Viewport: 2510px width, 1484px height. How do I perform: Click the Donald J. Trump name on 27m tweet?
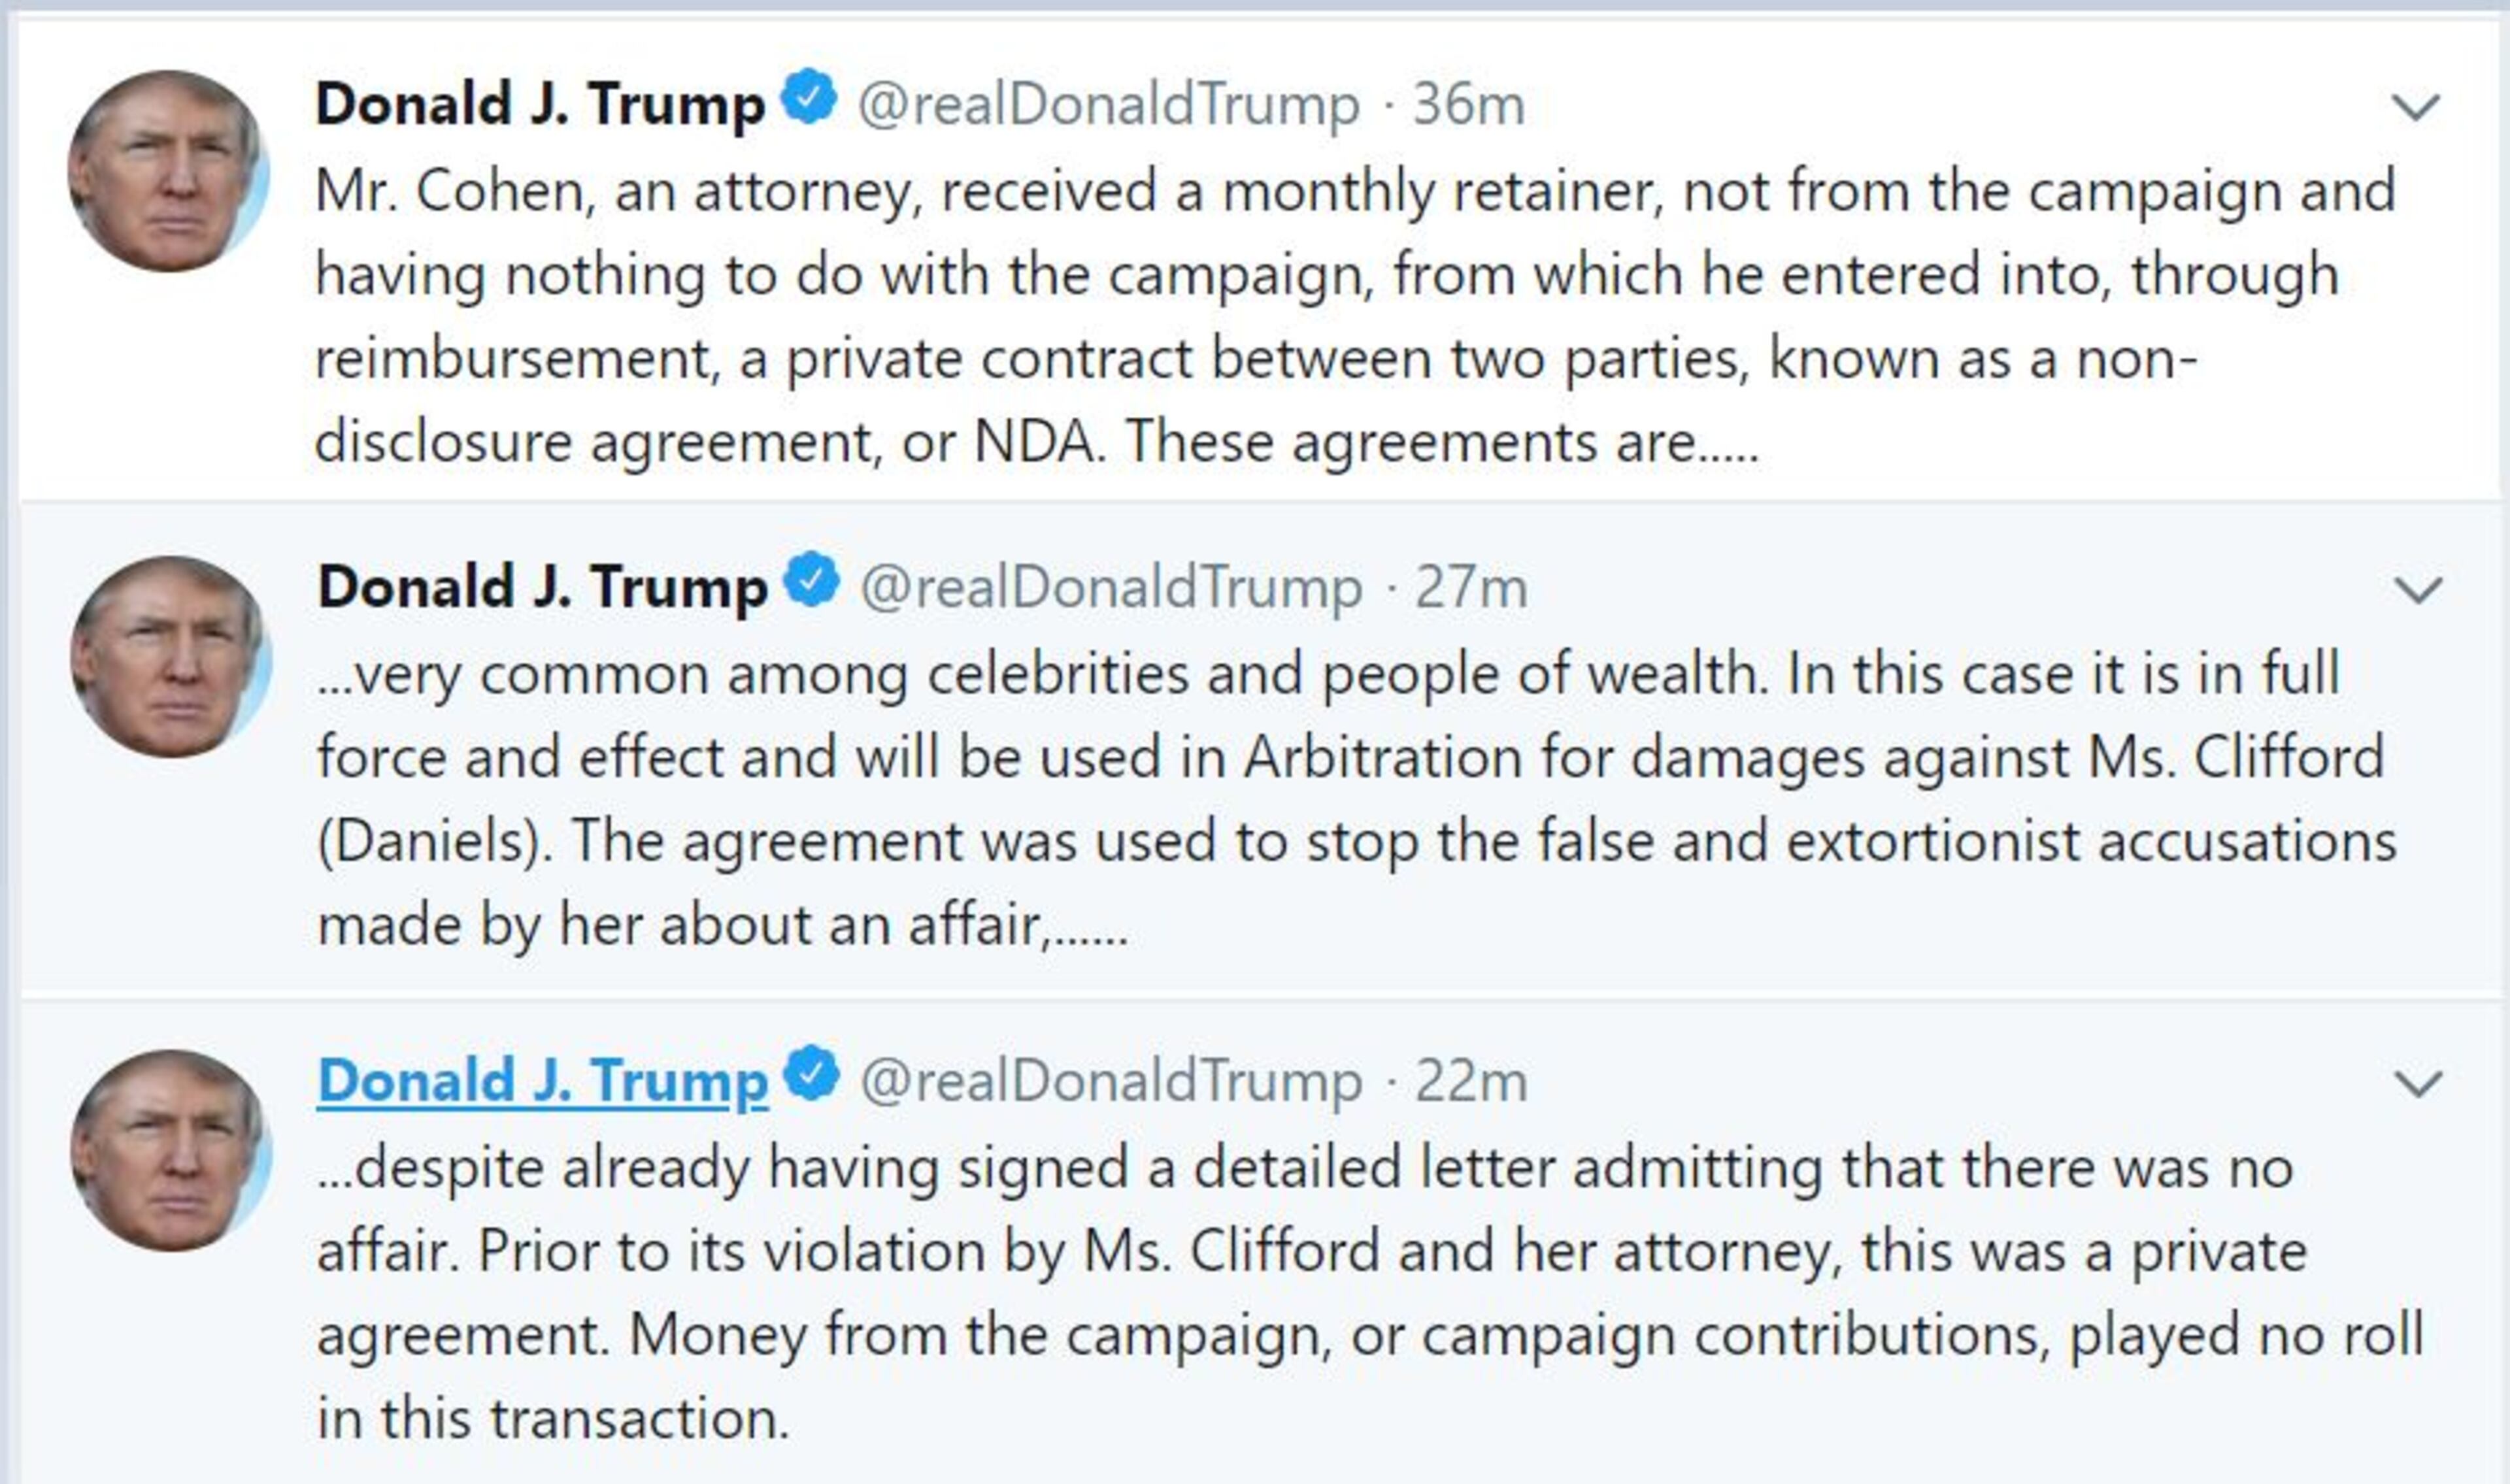click(x=542, y=588)
